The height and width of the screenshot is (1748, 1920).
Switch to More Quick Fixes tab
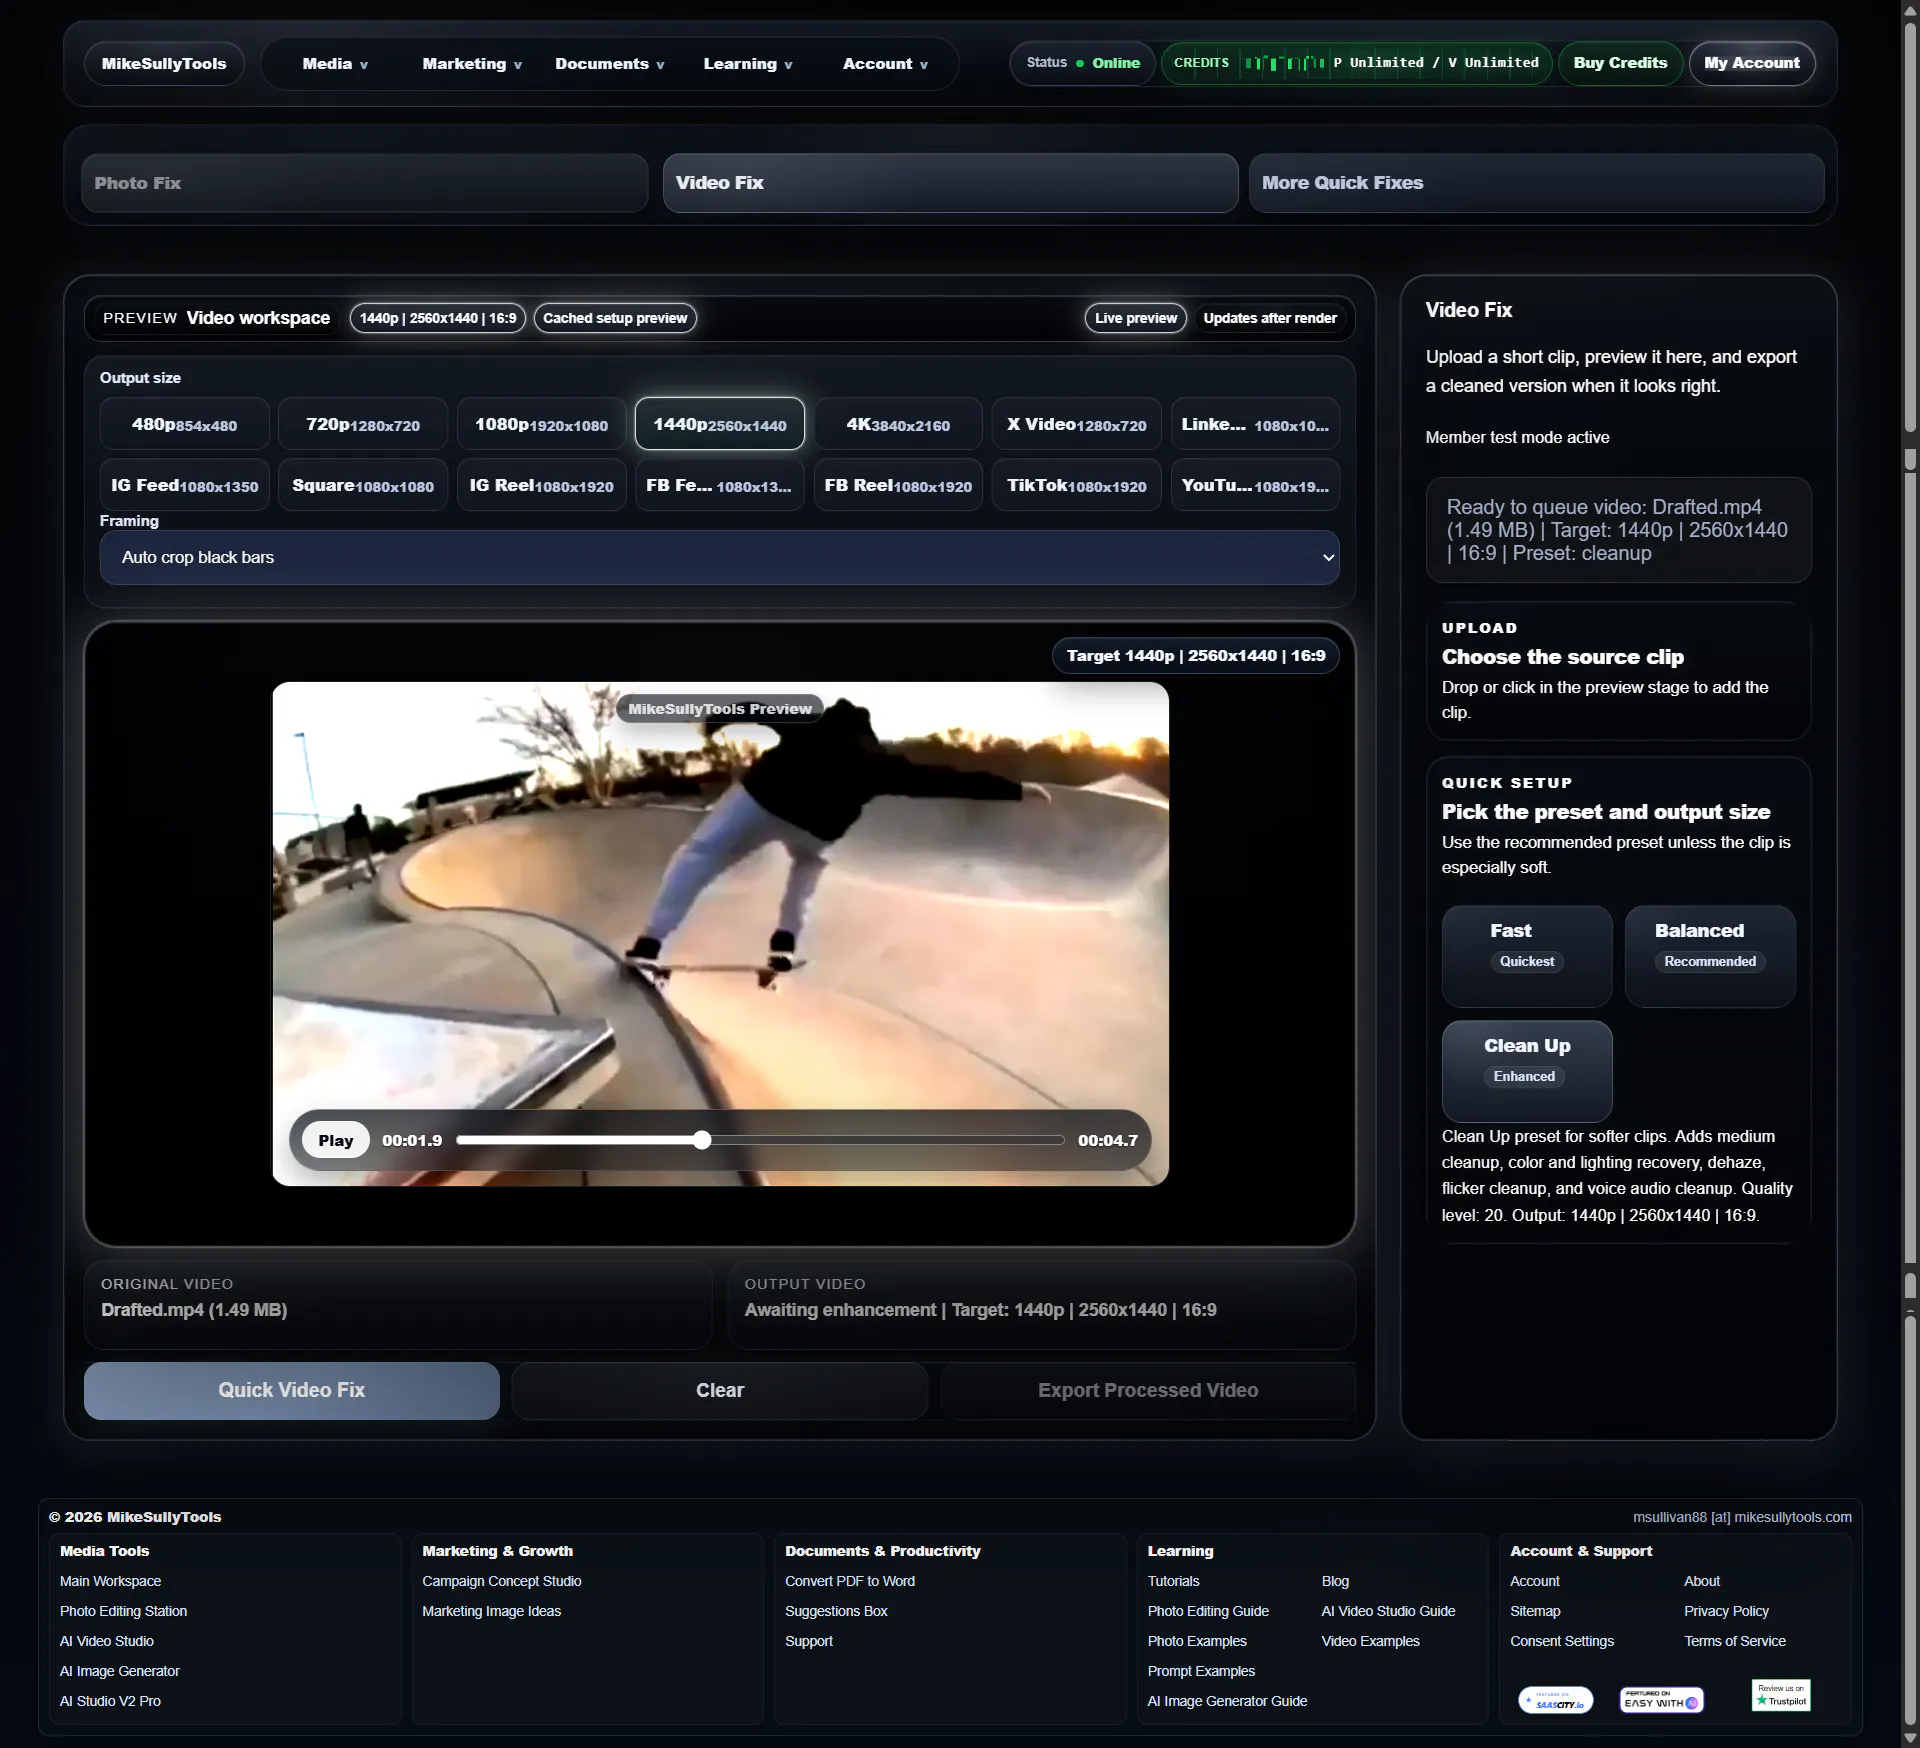1536,183
